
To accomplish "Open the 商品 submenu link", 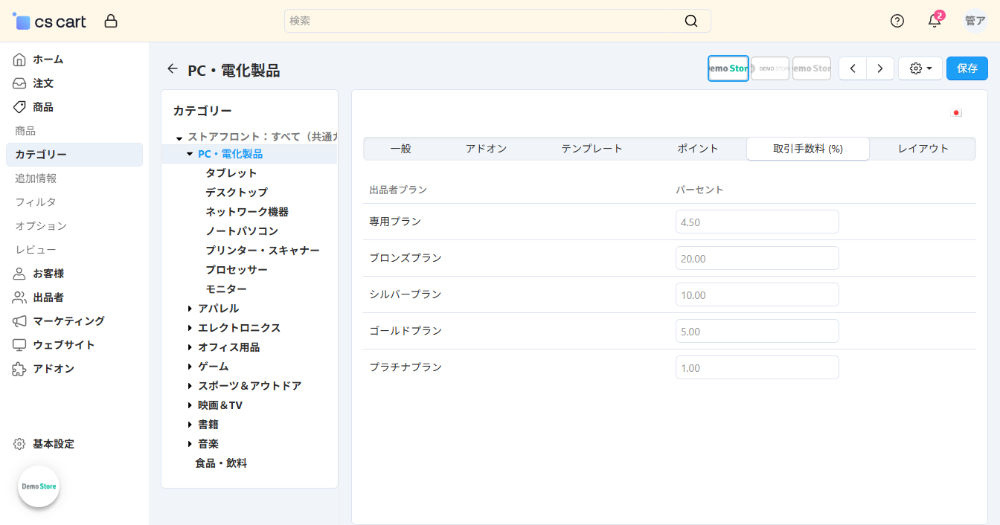I will [25, 131].
